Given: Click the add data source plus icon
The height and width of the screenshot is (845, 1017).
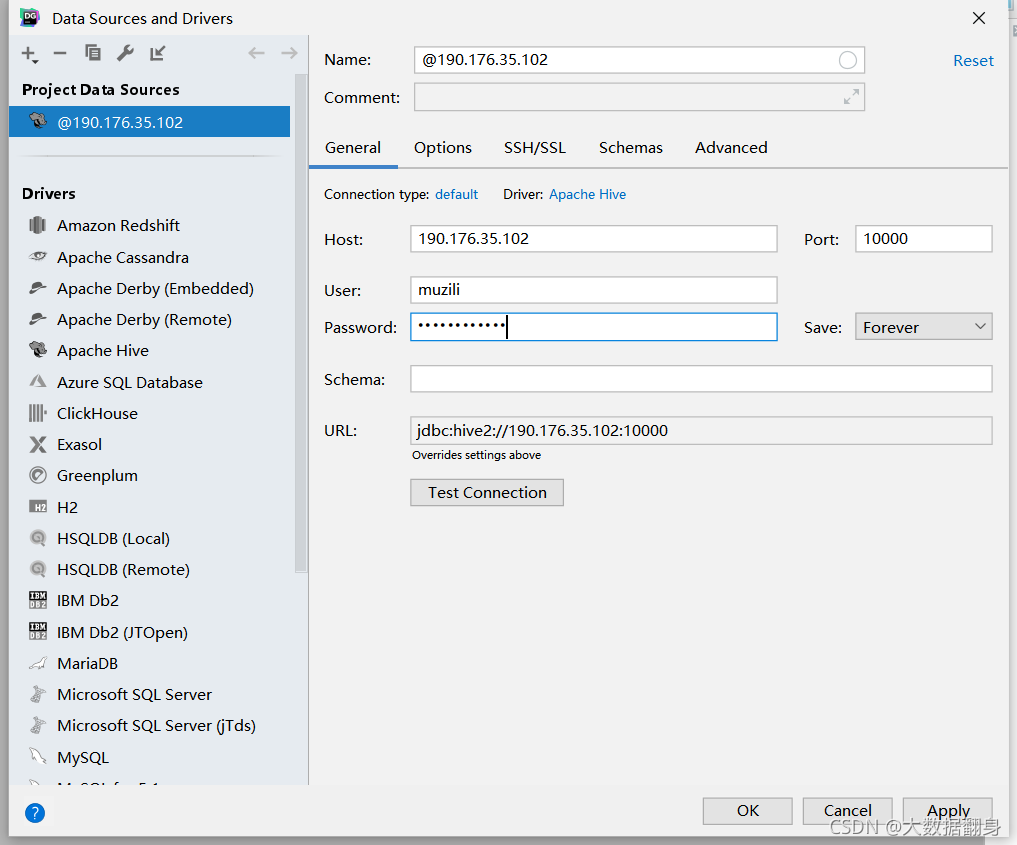Looking at the screenshot, I should 29,54.
